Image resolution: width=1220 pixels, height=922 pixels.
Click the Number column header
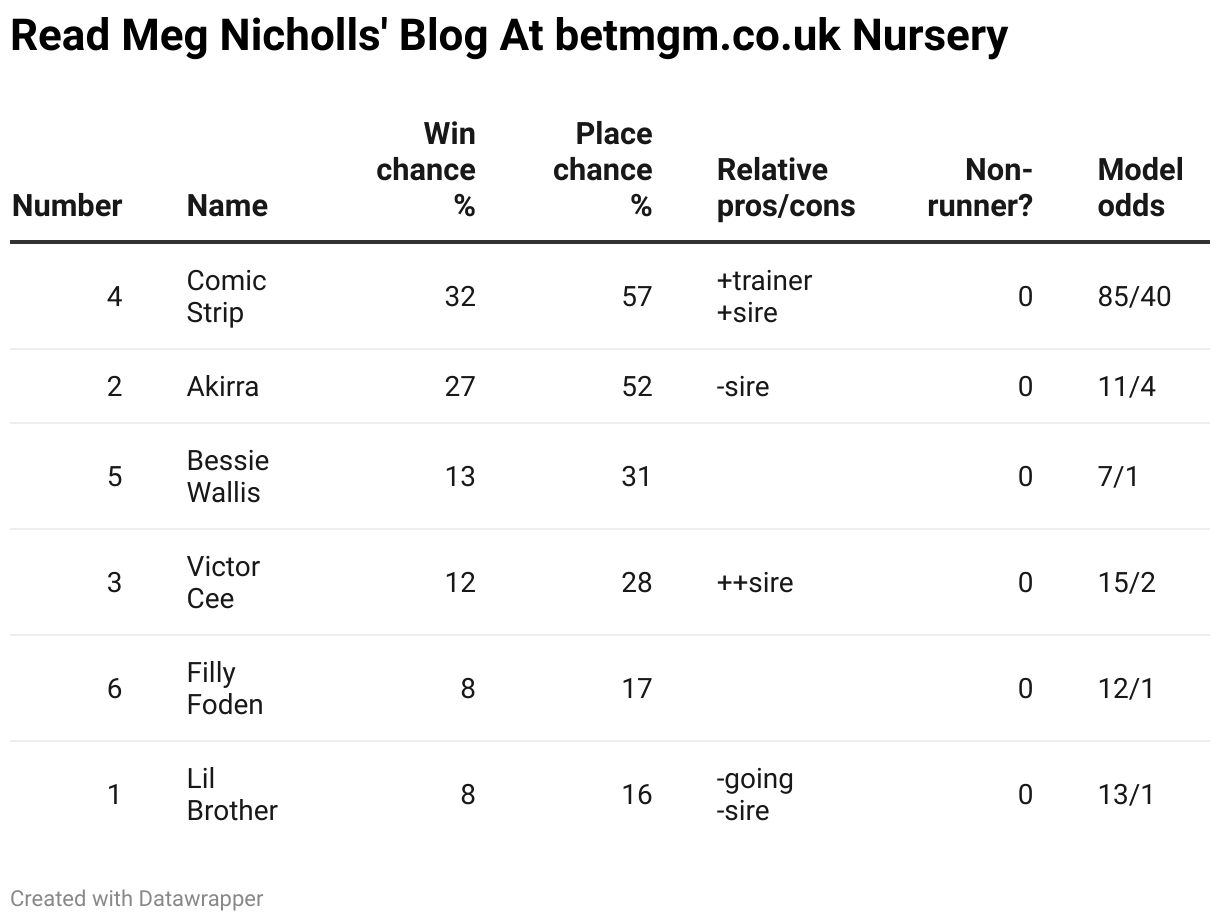(x=67, y=206)
